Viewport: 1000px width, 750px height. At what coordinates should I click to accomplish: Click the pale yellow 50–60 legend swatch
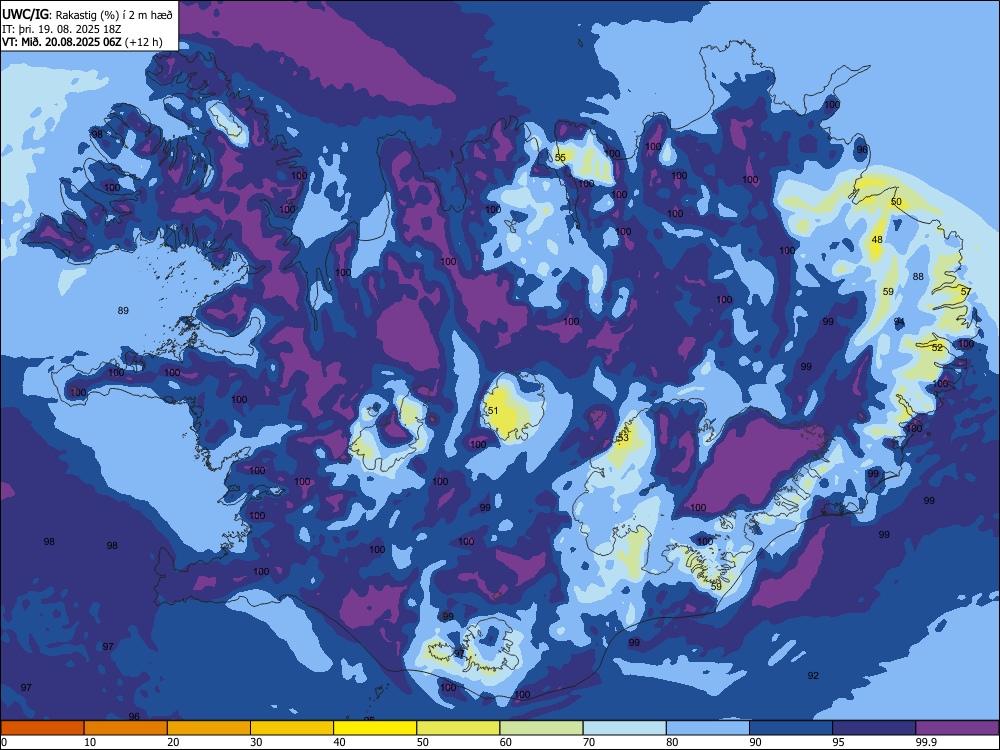click(x=458, y=728)
